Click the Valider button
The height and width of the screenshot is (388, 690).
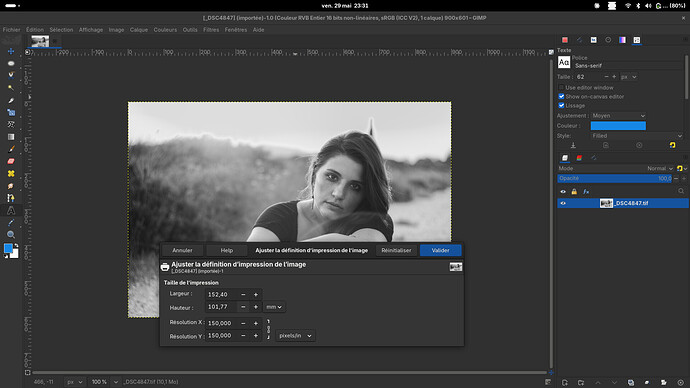pyautogui.click(x=440, y=250)
